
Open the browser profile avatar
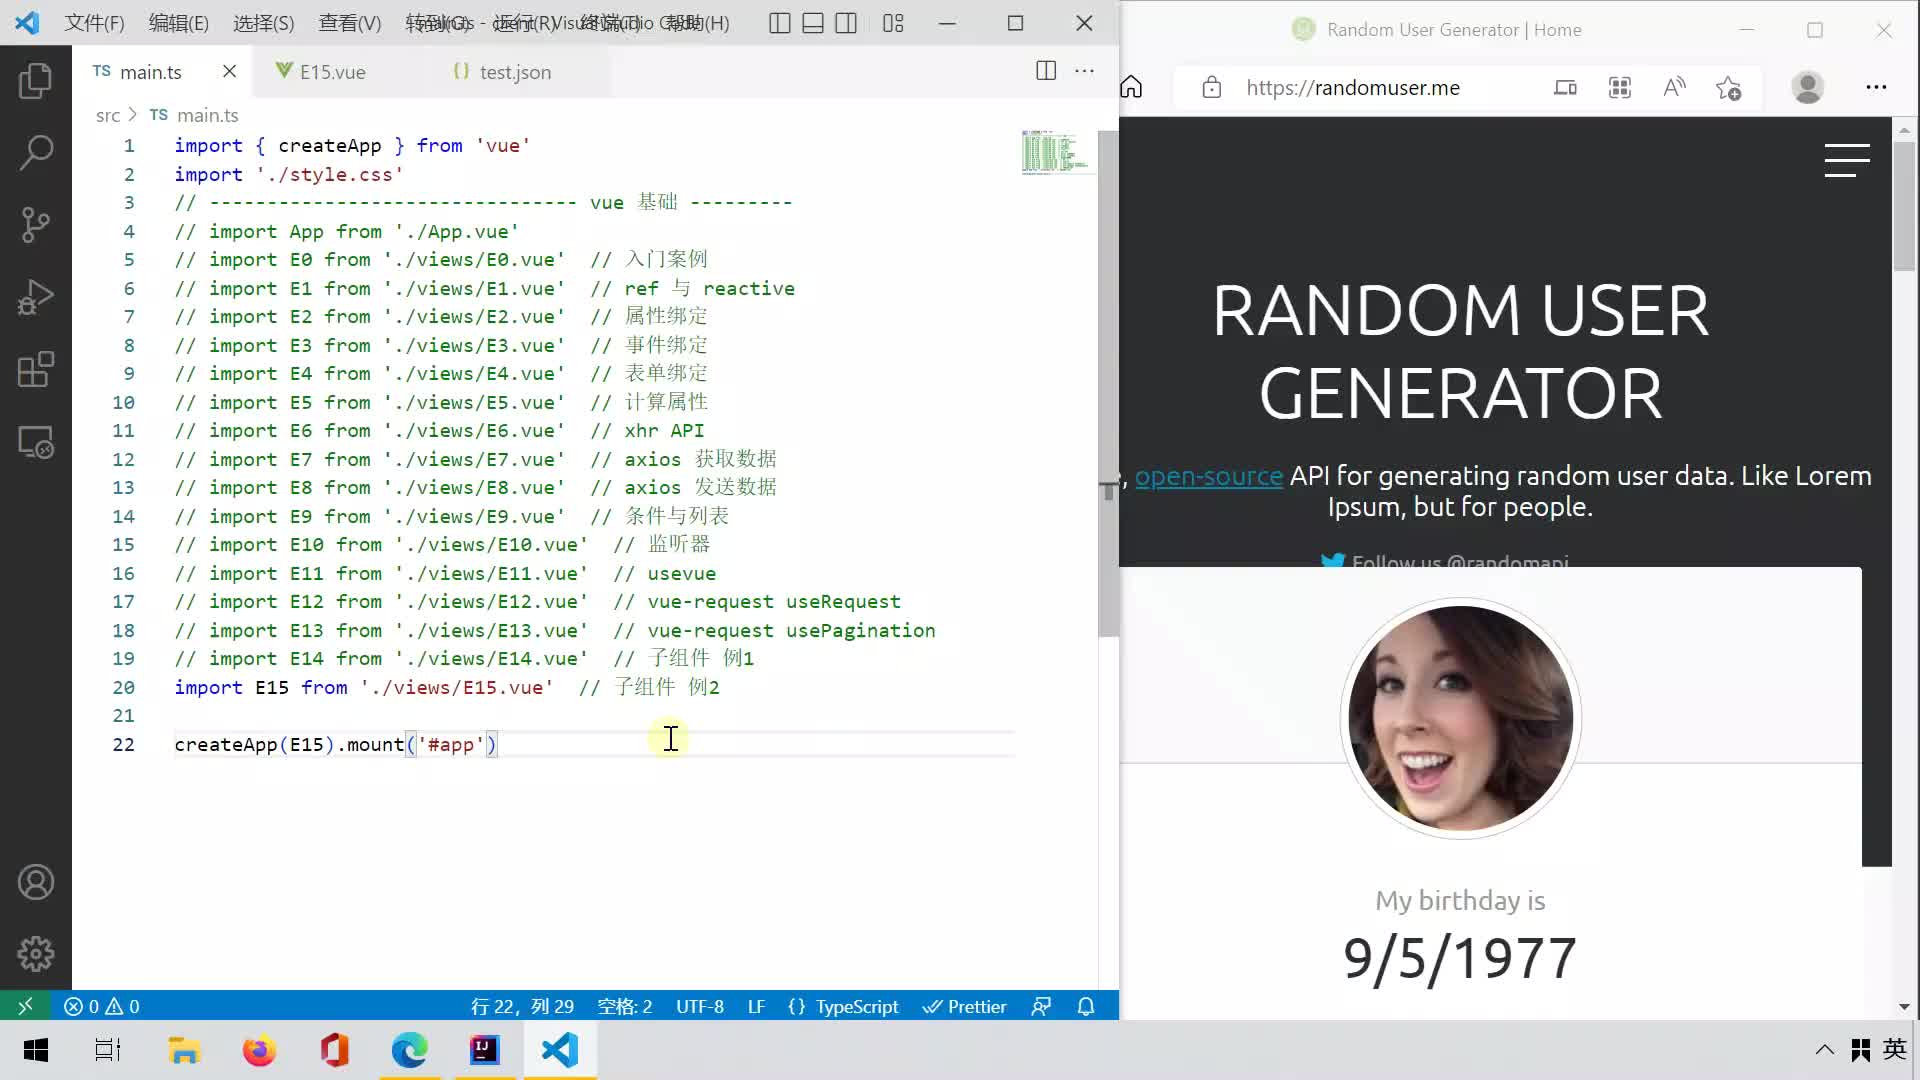[1807, 87]
